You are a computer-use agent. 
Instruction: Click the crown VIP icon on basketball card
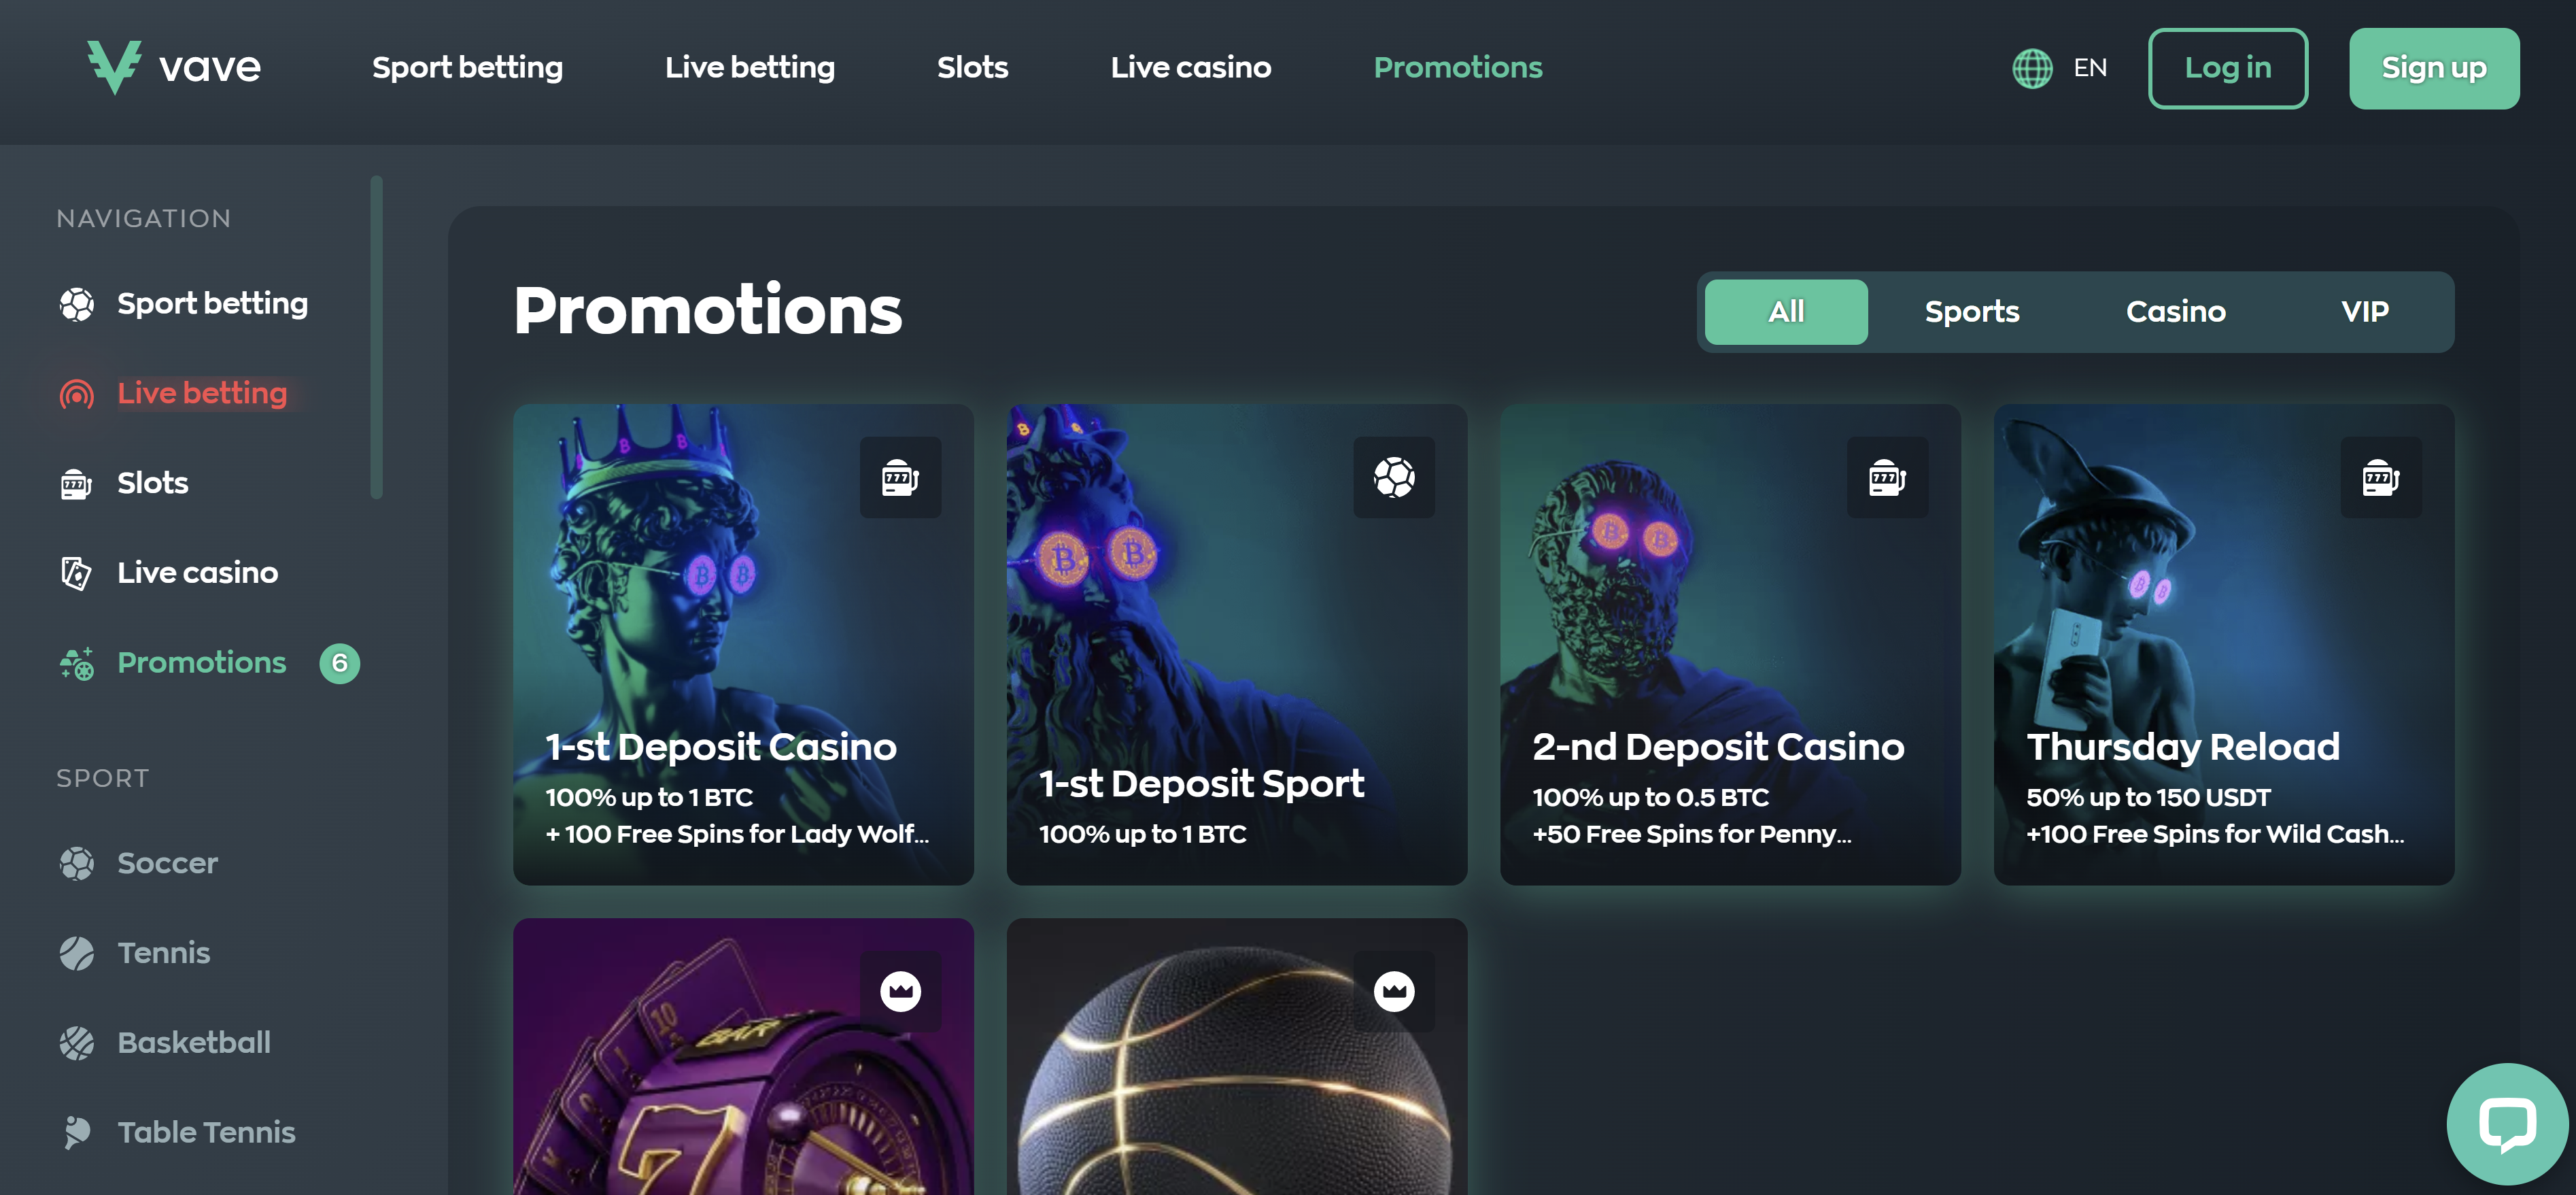pyautogui.click(x=1393, y=991)
